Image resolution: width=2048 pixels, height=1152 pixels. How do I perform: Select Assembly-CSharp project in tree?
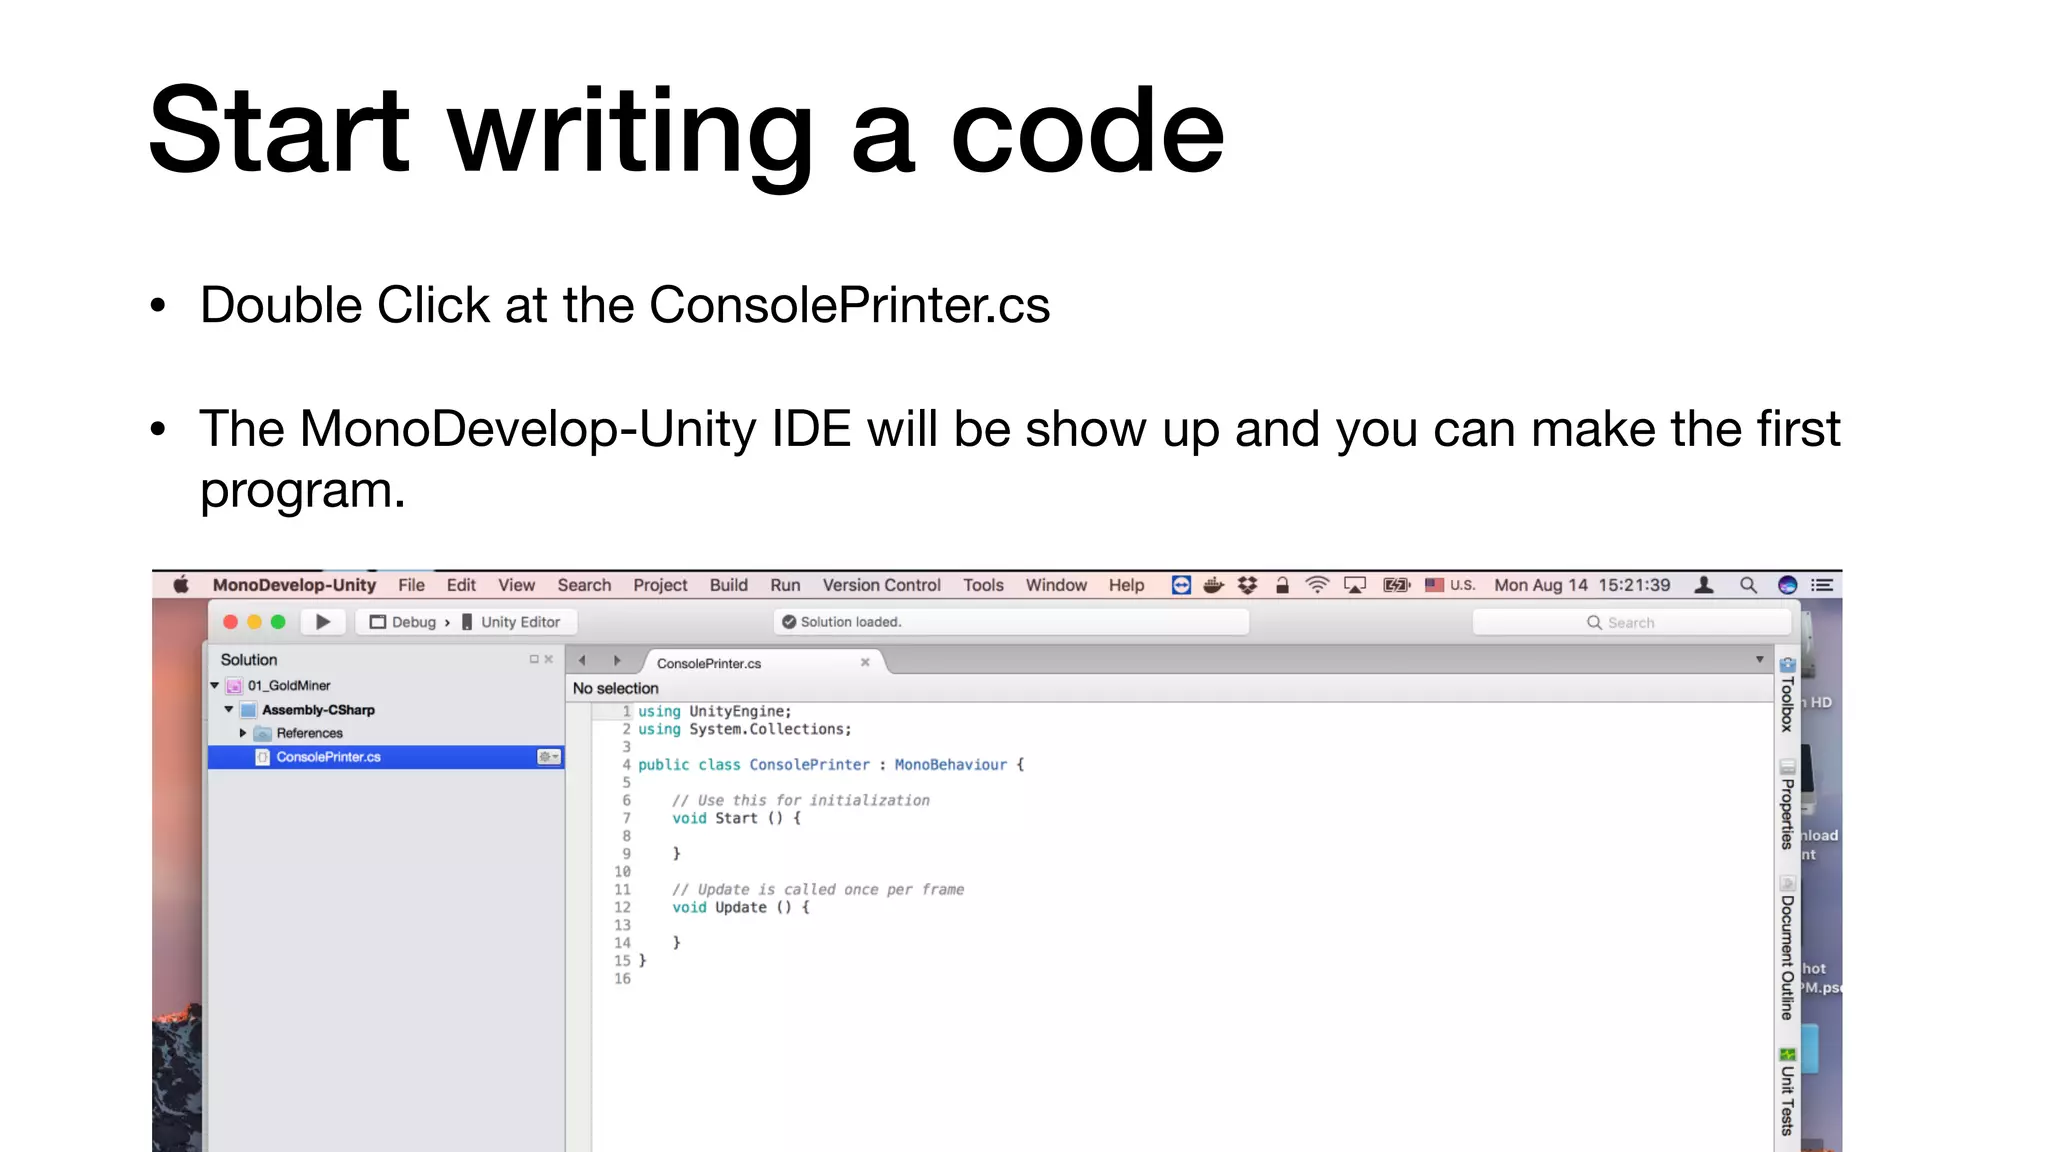(318, 710)
